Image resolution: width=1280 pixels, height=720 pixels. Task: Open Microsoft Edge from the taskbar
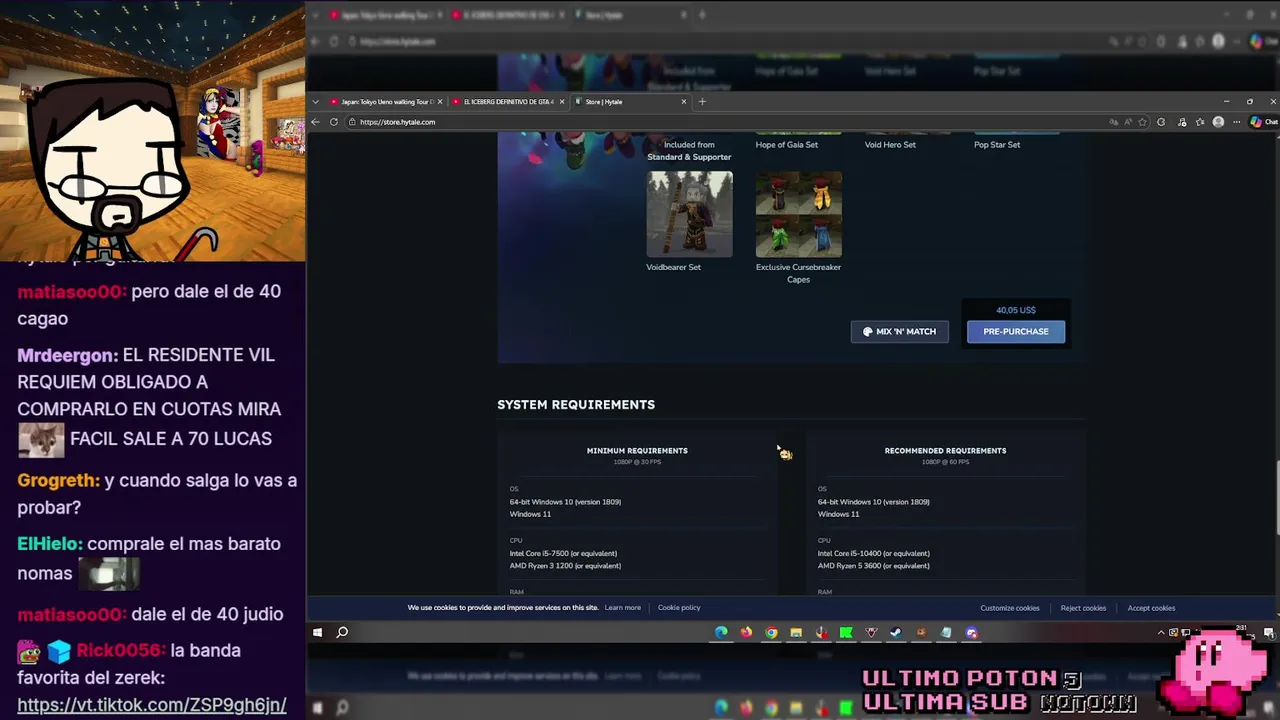[721, 632]
